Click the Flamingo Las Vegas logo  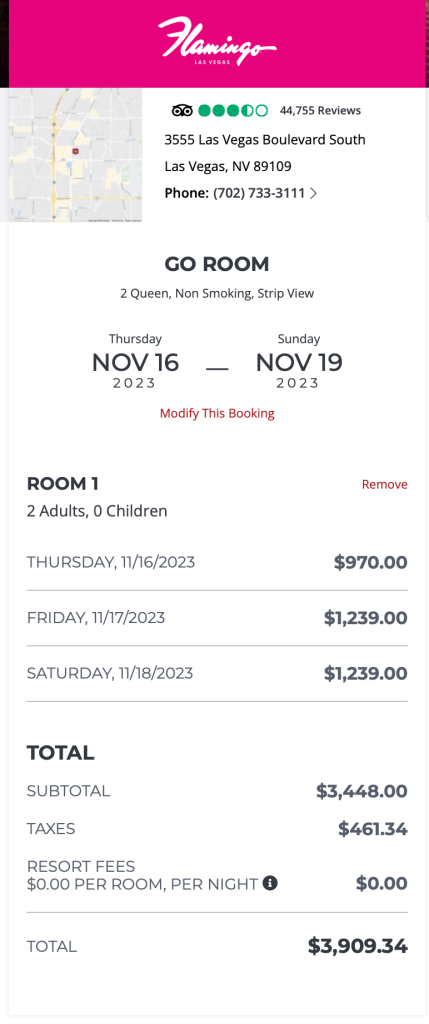pos(217,41)
